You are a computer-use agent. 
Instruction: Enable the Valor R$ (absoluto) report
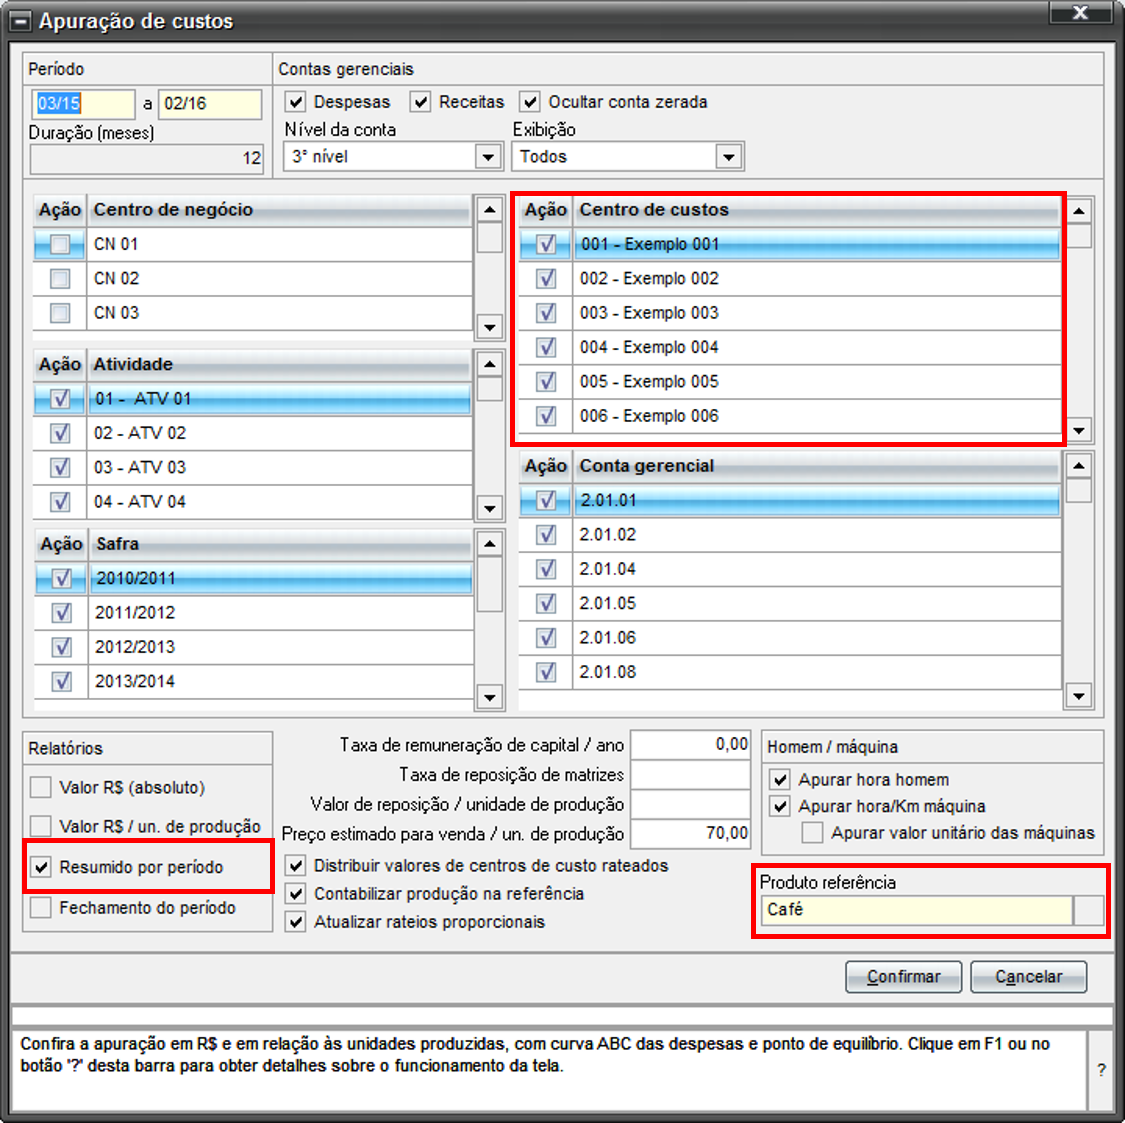41,787
